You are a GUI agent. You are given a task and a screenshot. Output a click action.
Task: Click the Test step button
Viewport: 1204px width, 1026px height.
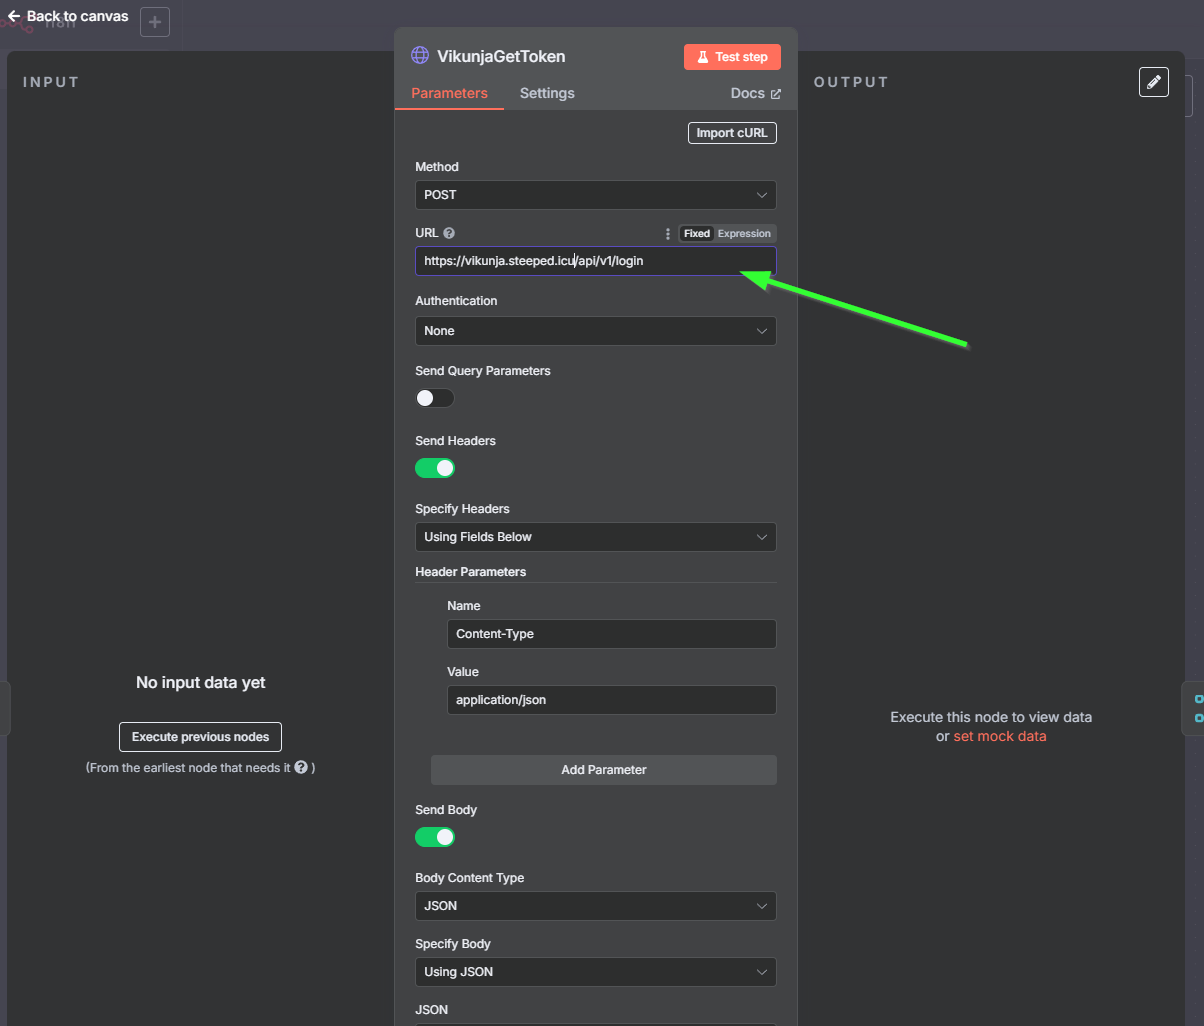coord(732,57)
